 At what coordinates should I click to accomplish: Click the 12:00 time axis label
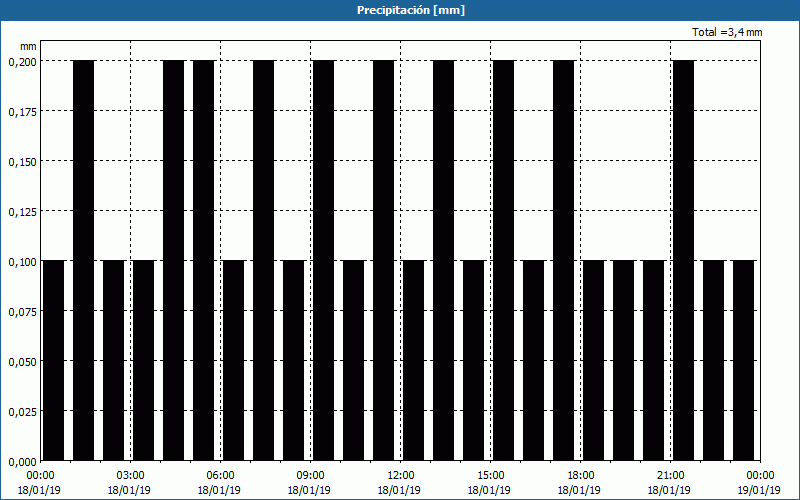(401, 476)
